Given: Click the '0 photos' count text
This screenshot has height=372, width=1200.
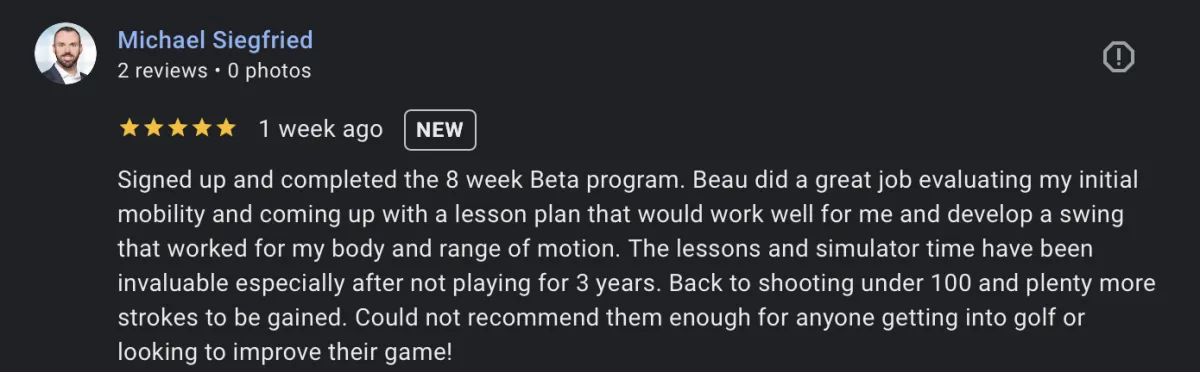Looking at the screenshot, I should [269, 71].
